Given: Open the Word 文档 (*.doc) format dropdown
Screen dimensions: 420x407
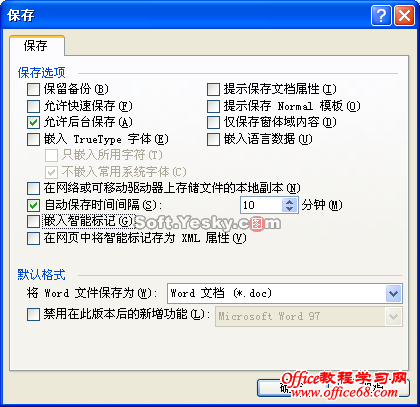Looking at the screenshot, I should [x=394, y=293].
